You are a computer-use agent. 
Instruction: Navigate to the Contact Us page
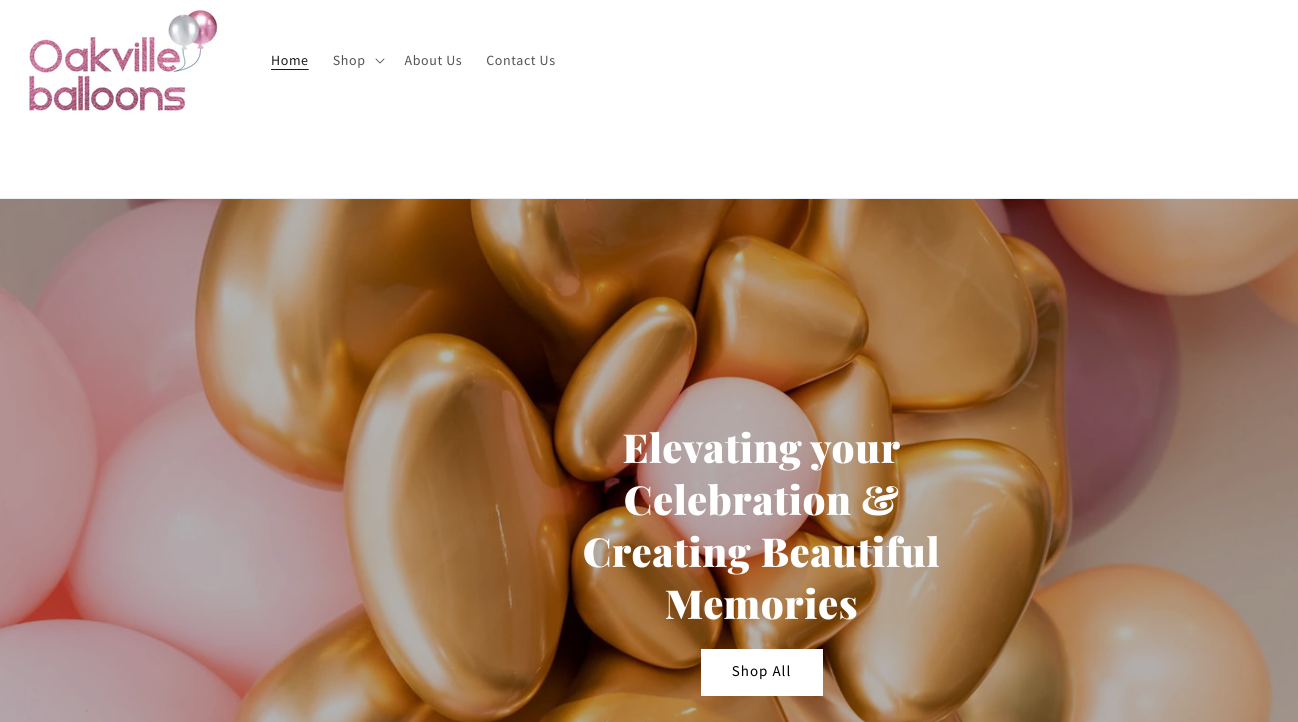[x=520, y=60]
